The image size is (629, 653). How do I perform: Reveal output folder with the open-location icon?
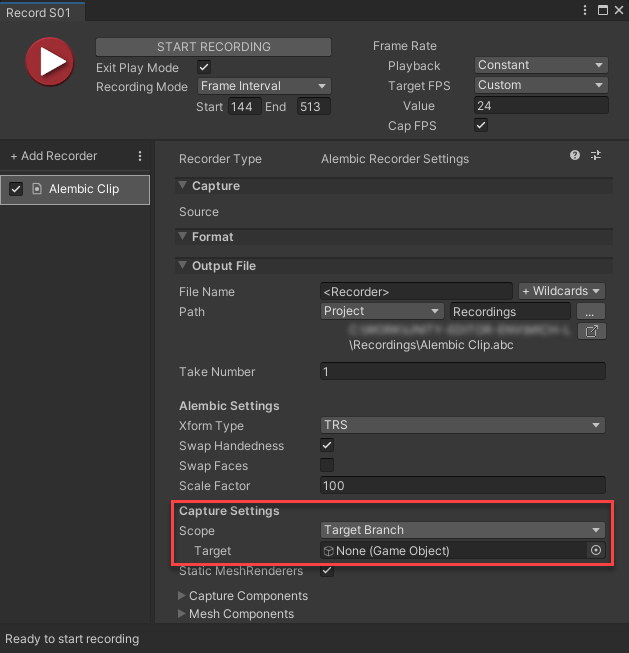[x=591, y=331]
